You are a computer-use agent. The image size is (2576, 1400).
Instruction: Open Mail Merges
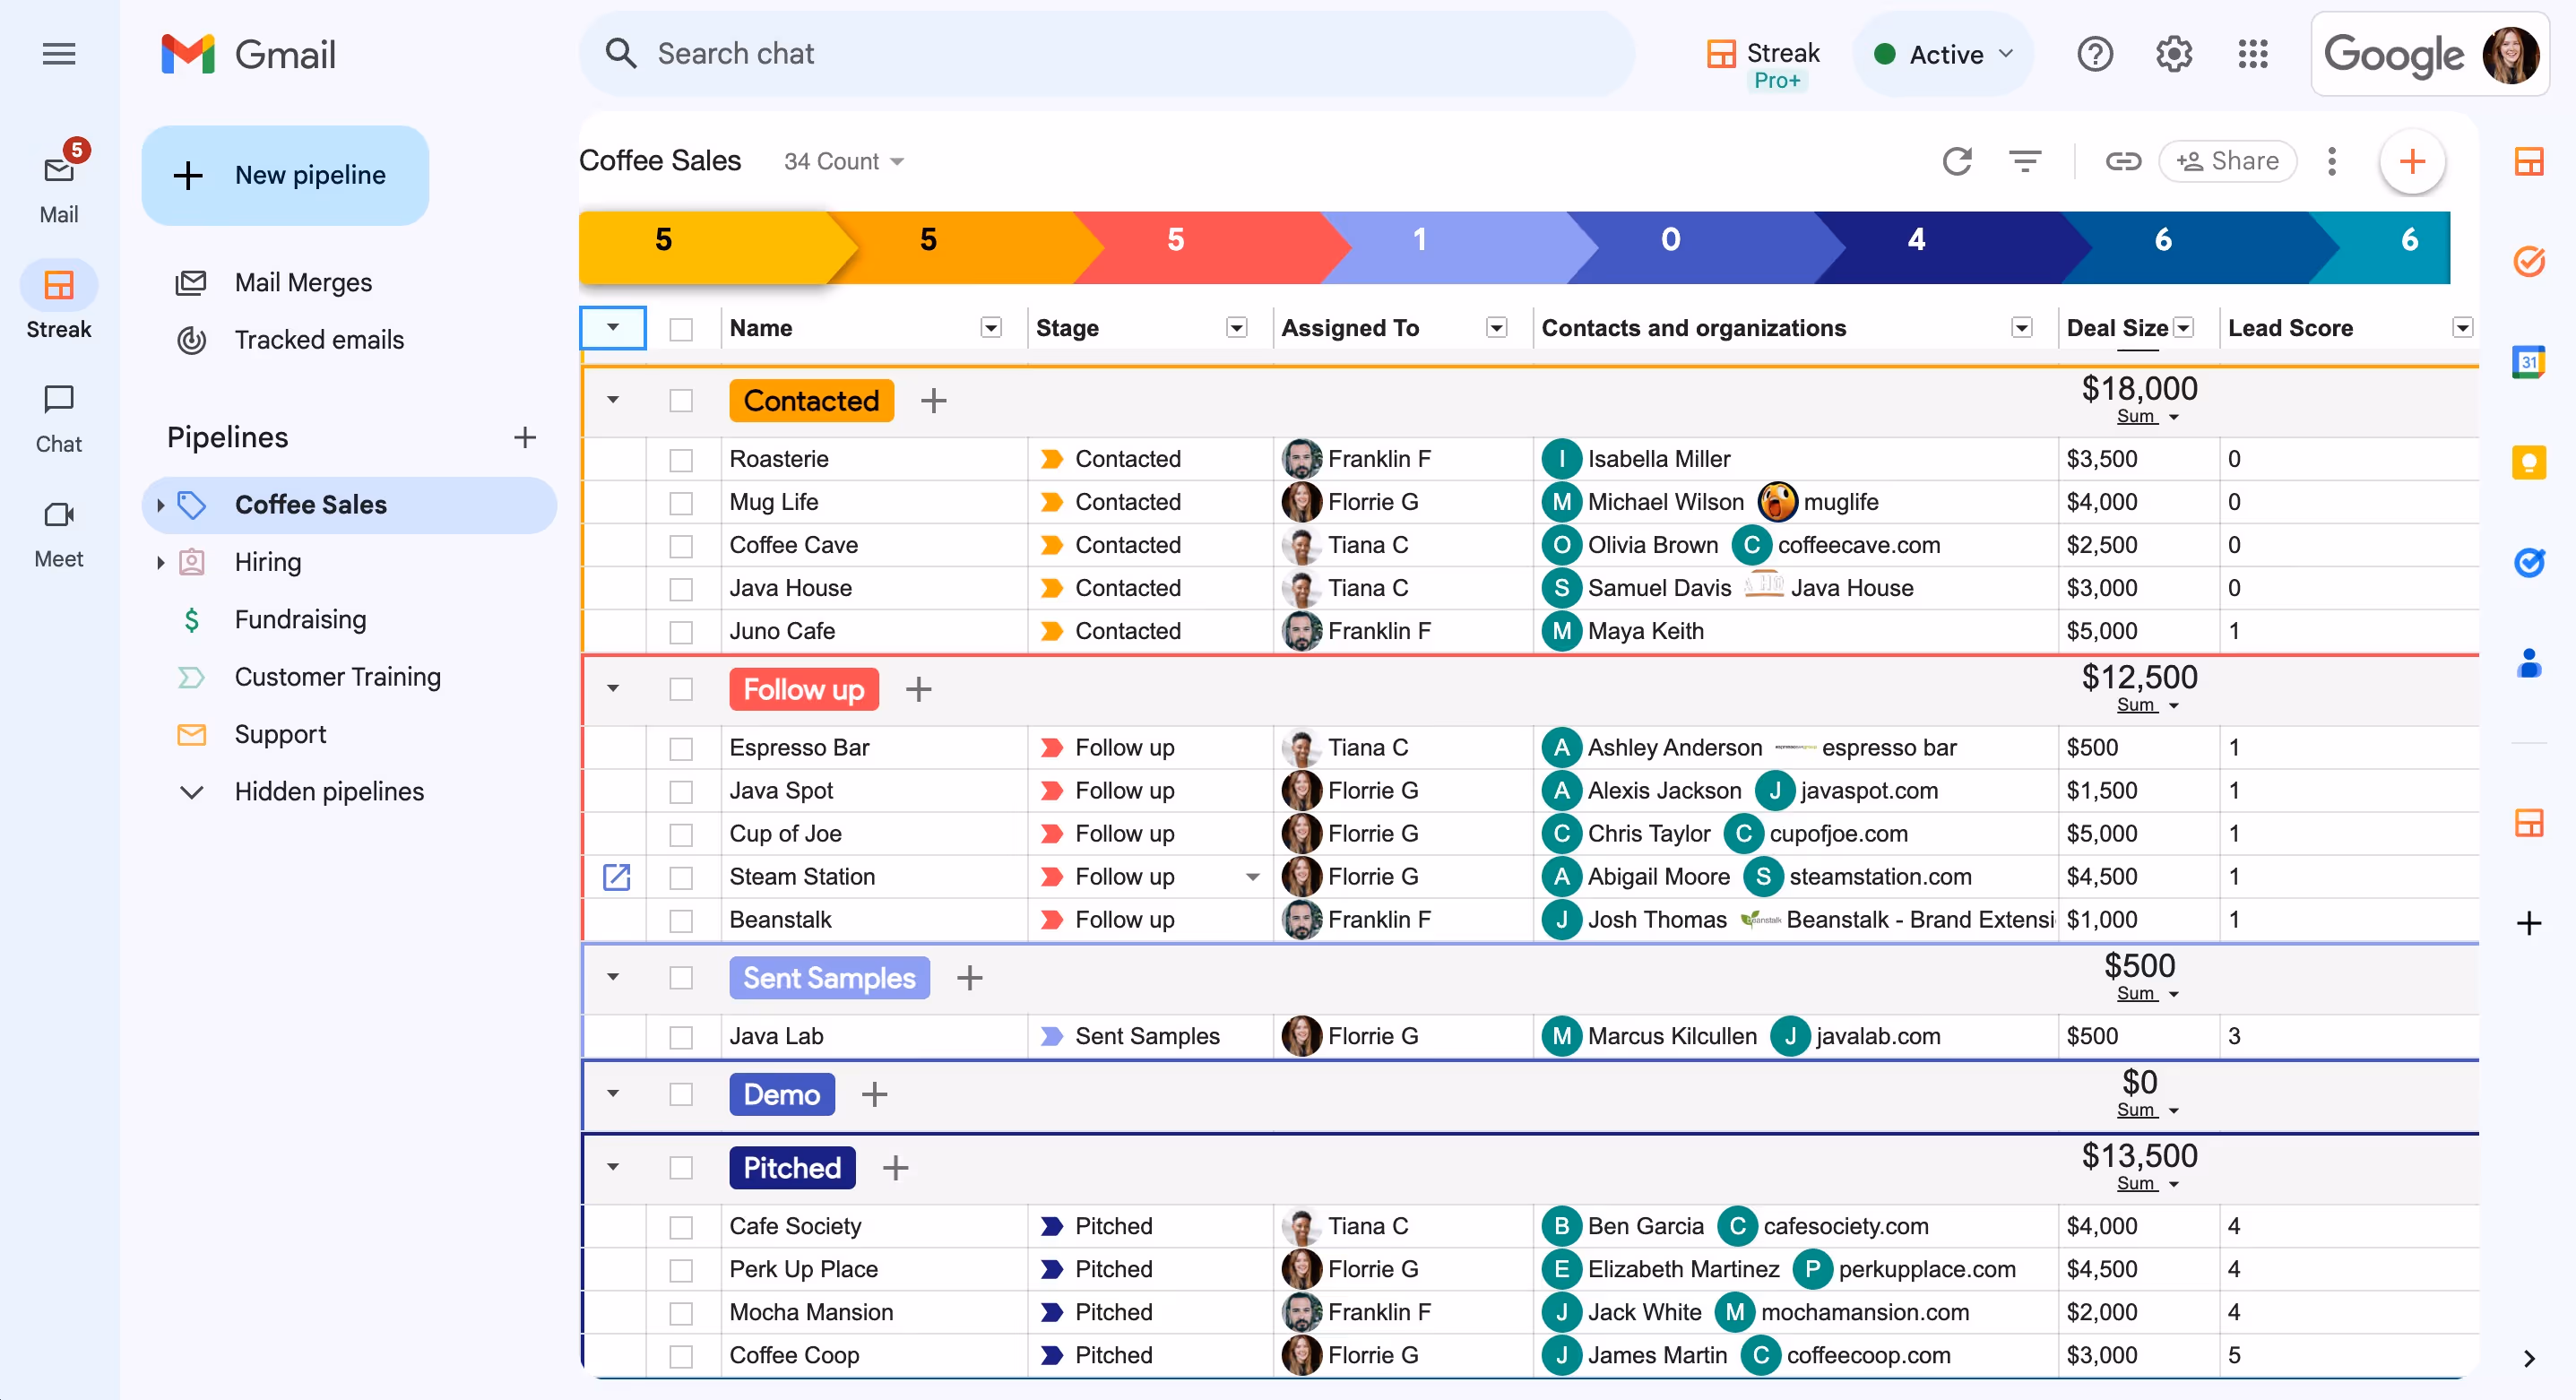pyautogui.click(x=302, y=282)
